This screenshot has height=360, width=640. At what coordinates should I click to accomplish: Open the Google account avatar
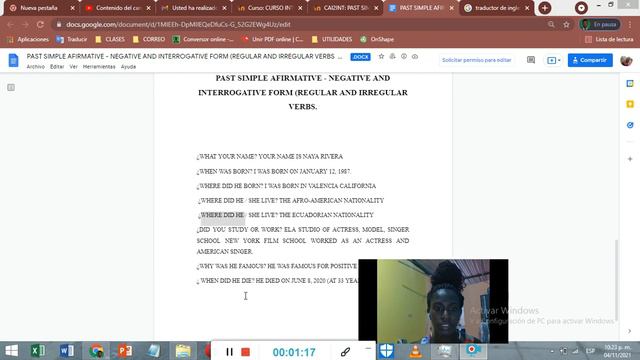627,60
